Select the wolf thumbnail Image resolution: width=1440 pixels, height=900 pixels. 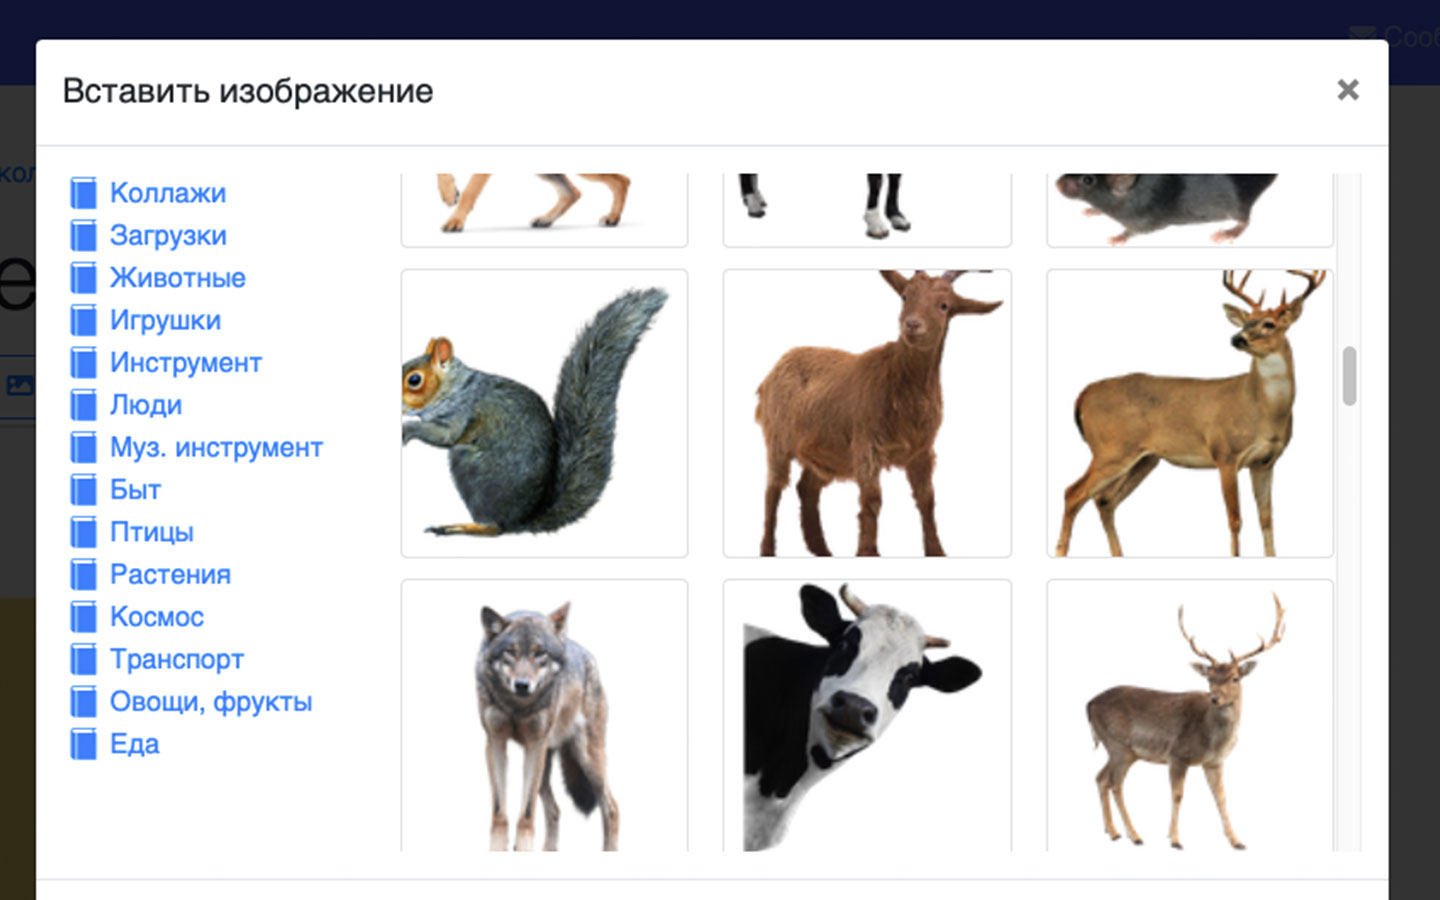[x=544, y=716]
